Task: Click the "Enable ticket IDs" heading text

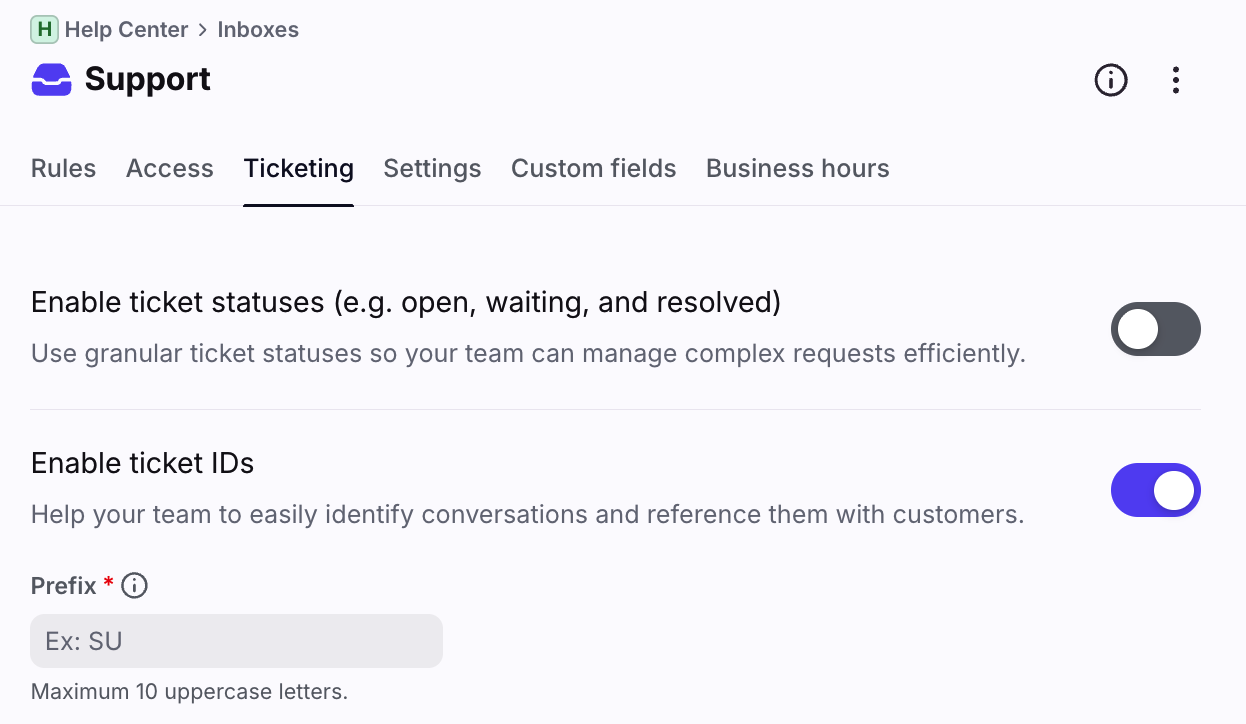Action: coord(142,463)
